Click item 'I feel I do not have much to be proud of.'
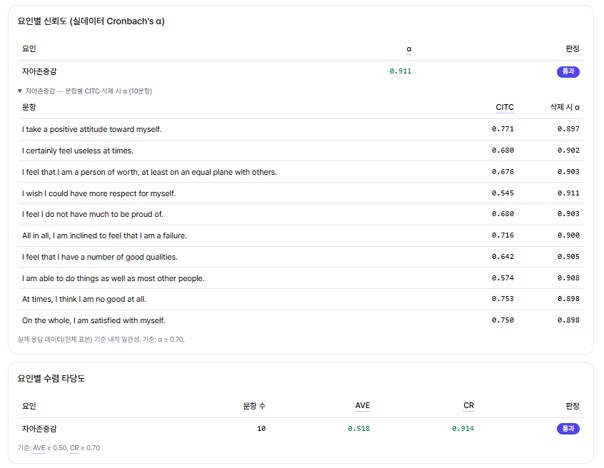The height and width of the screenshot is (468, 604). point(92,214)
